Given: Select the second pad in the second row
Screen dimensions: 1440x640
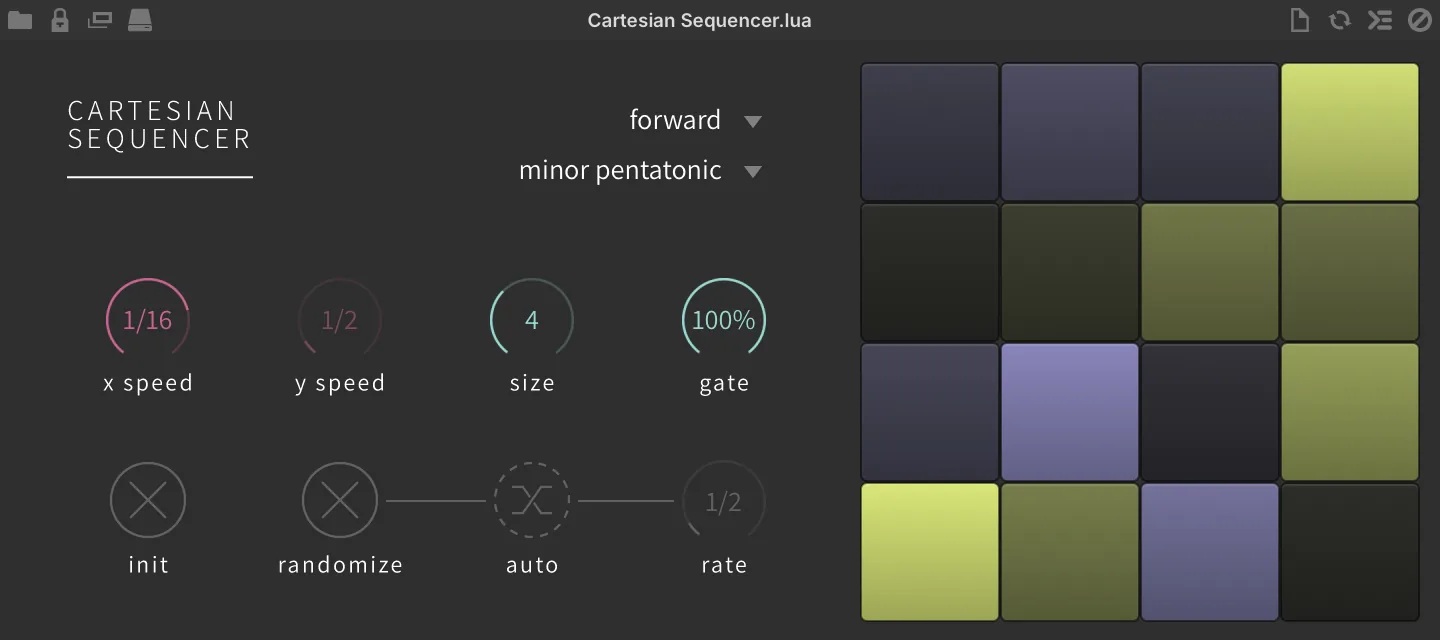Looking at the screenshot, I should [x=1070, y=272].
